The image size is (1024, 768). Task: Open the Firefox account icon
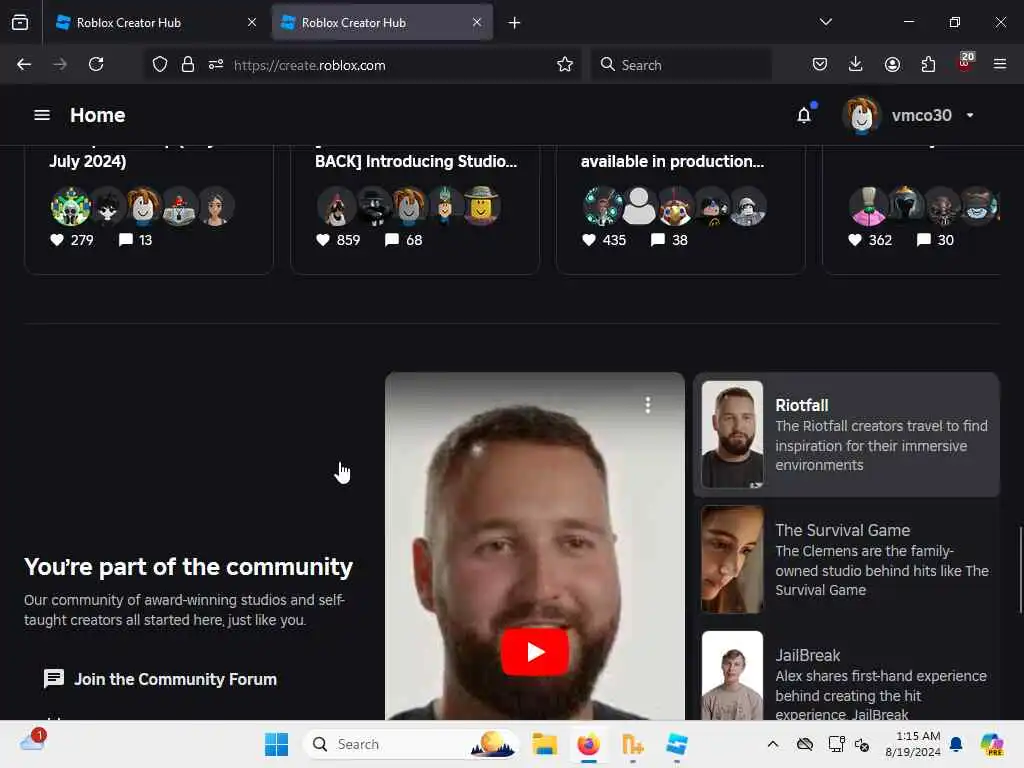click(x=892, y=64)
